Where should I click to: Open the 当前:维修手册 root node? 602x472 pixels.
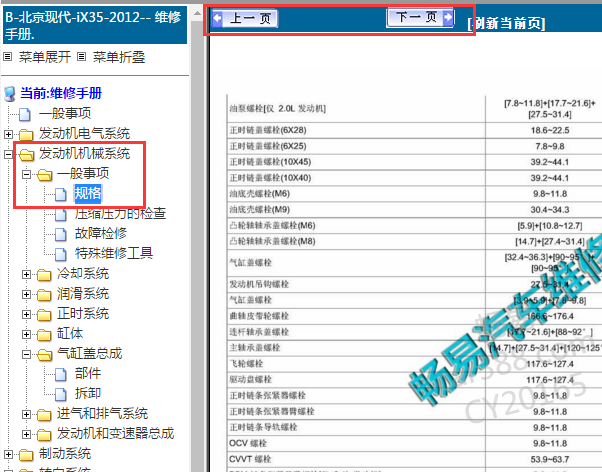click(61, 93)
